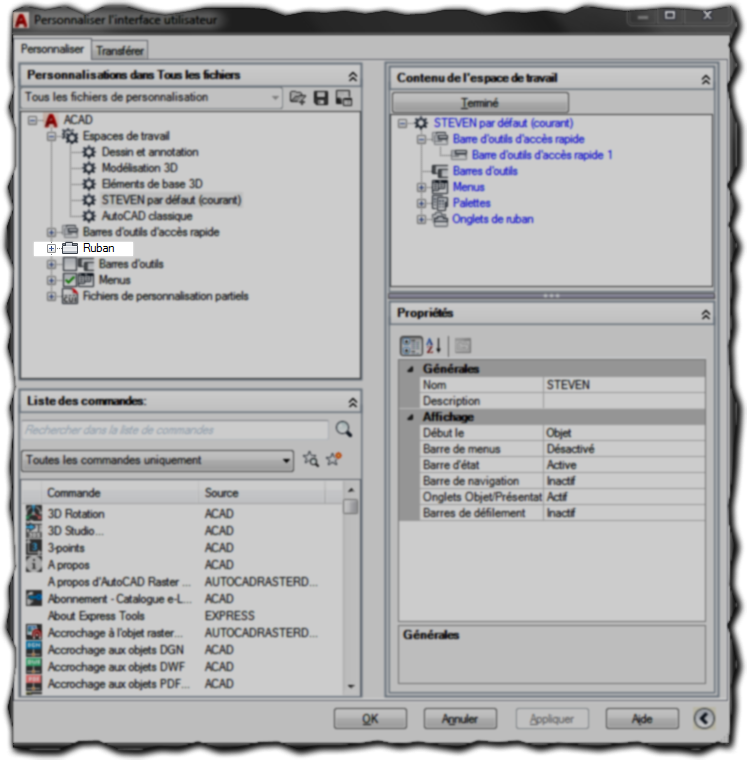The height and width of the screenshot is (760, 747).
Task: Click the Accrochage aux objets PDF icon
Action: point(34,683)
